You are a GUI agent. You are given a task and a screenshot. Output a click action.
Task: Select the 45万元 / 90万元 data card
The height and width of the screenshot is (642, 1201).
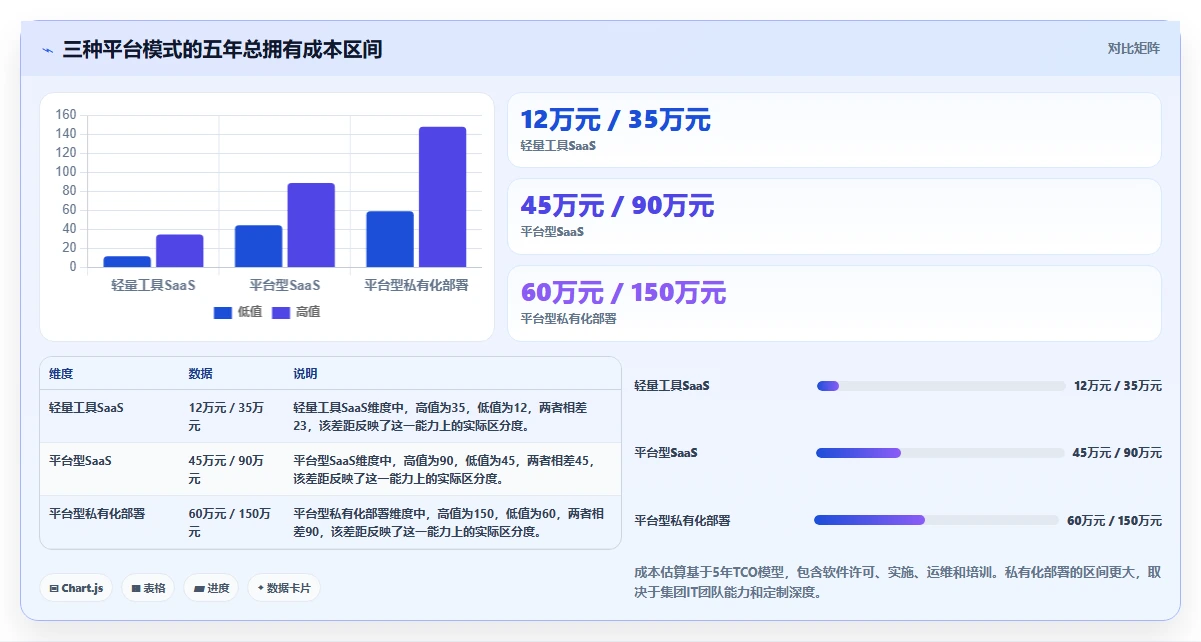pyautogui.click(x=834, y=216)
